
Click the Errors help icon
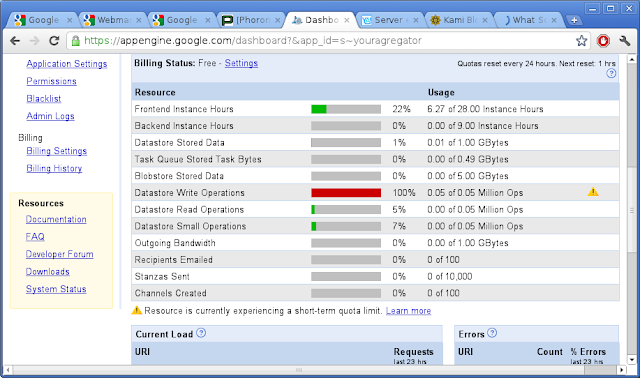click(x=492, y=333)
